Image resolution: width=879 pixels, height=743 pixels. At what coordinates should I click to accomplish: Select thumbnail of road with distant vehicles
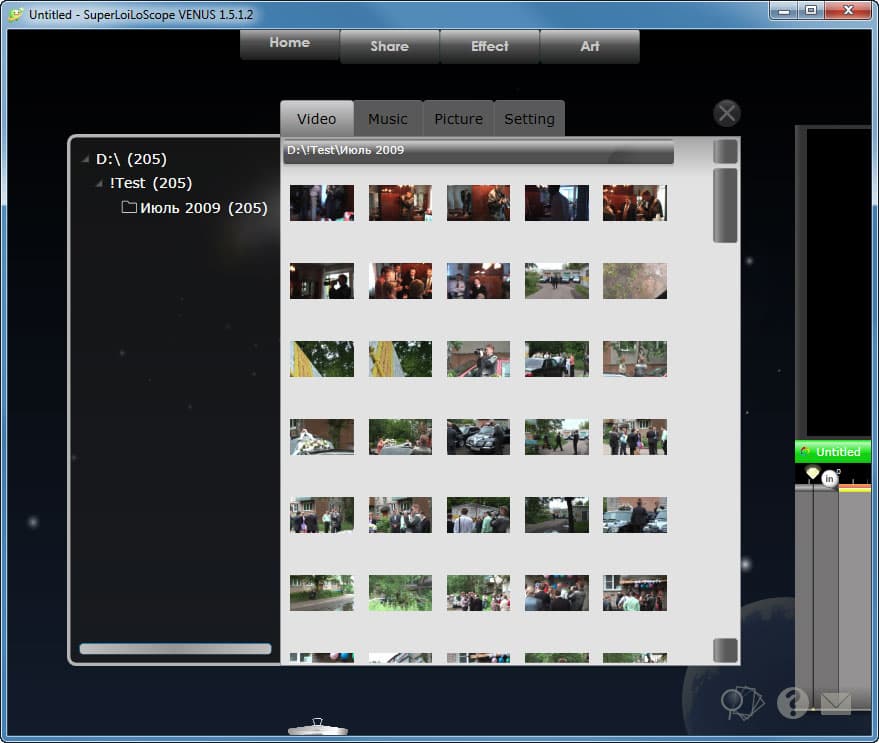[x=557, y=281]
